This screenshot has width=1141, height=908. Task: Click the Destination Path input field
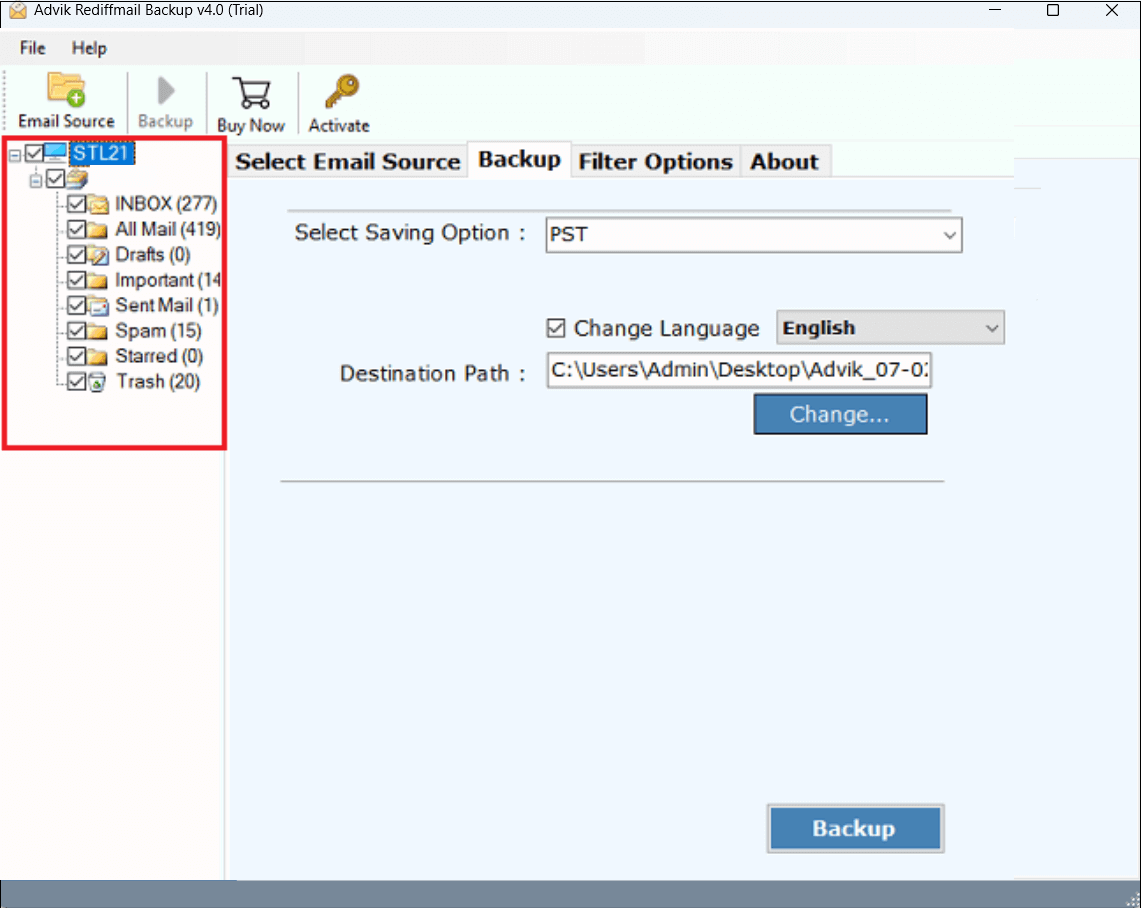point(739,370)
